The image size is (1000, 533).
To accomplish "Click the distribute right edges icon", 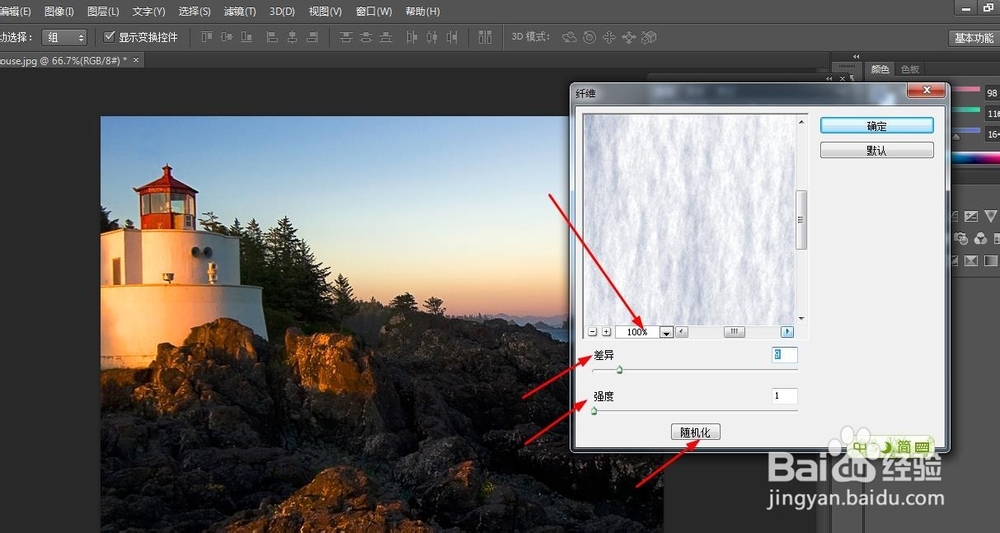I will tap(452, 37).
